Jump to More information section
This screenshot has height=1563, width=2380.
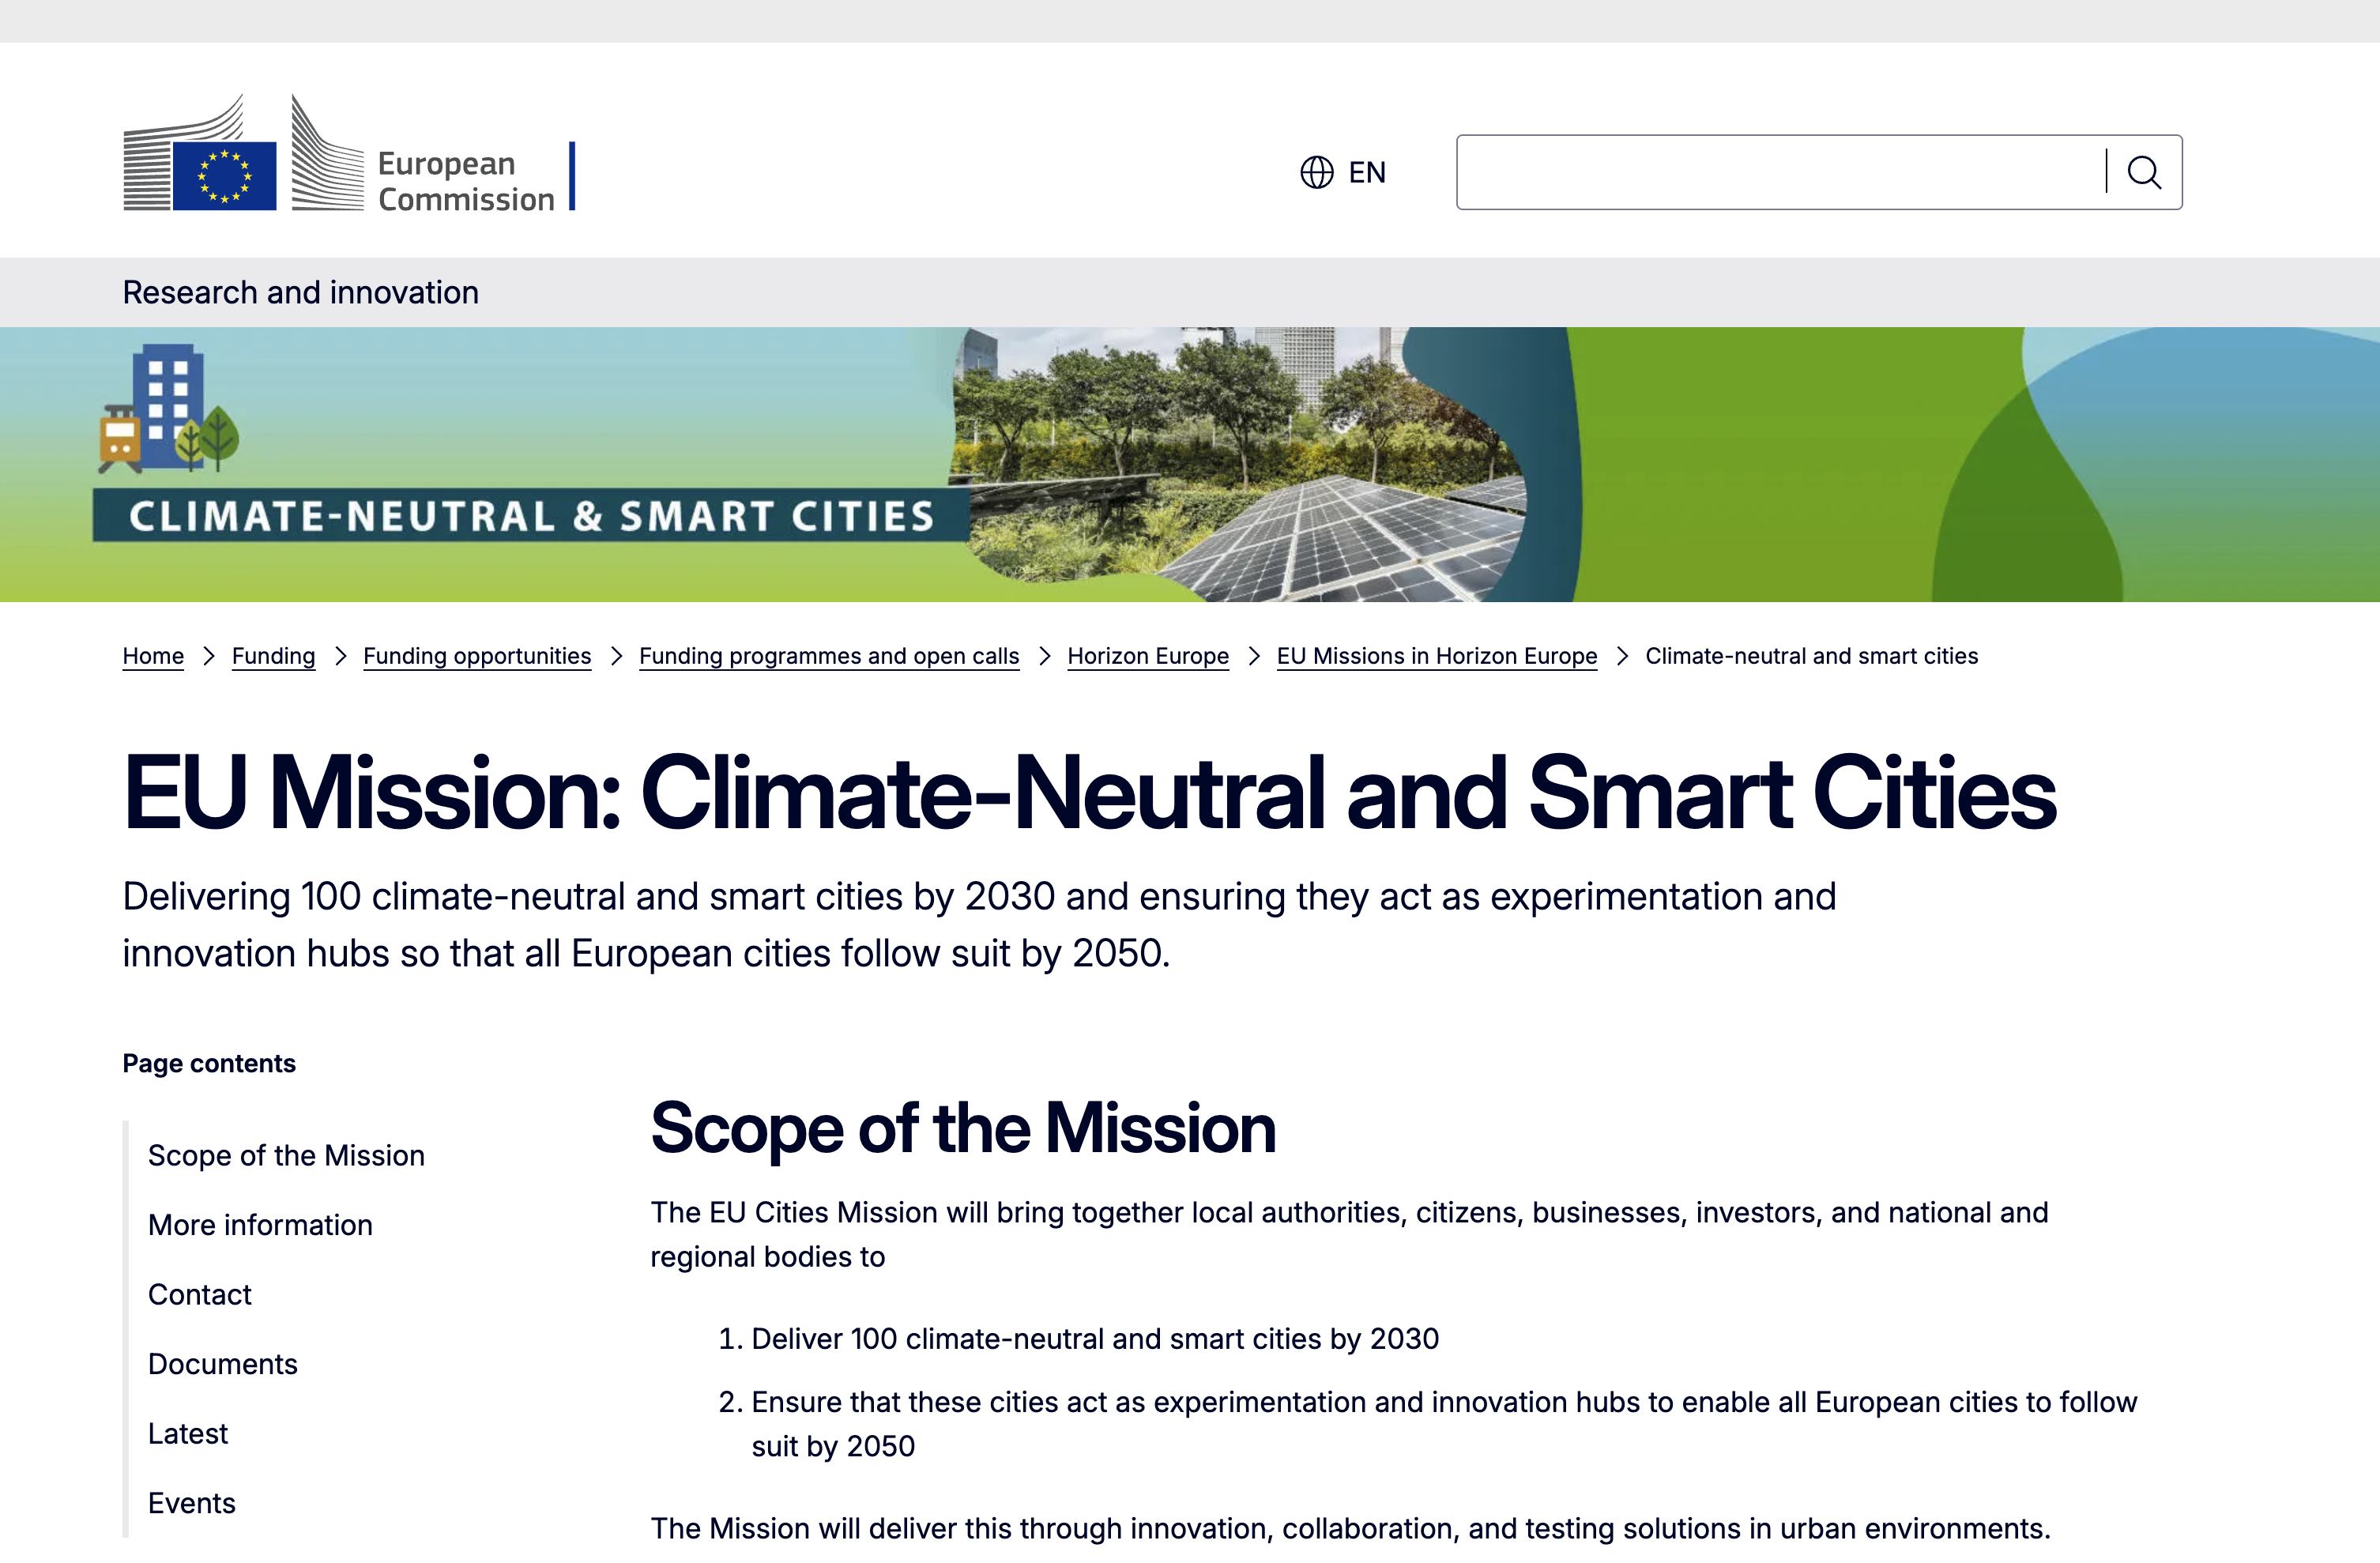[x=260, y=1225]
